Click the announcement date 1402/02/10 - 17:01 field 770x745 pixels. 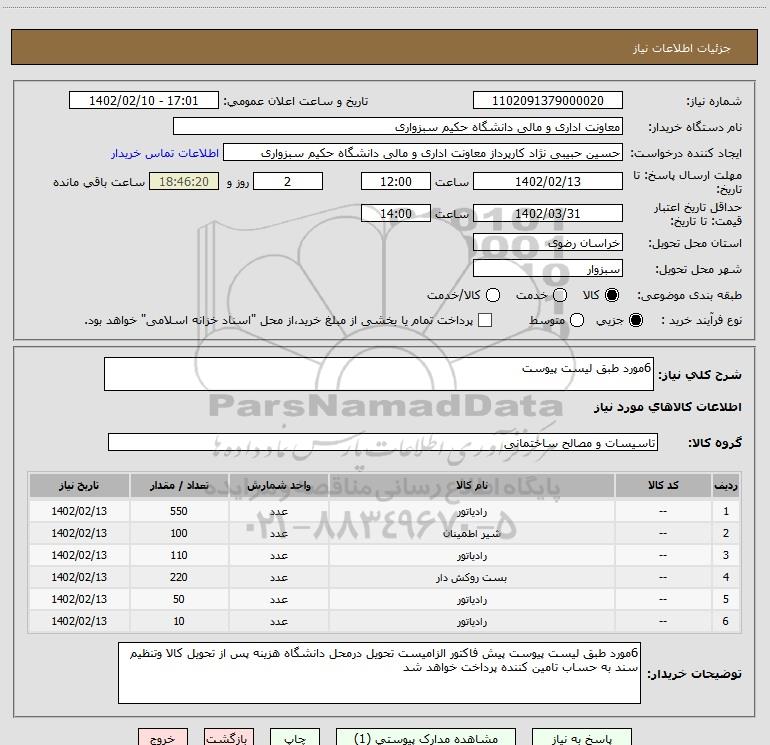tap(144, 101)
